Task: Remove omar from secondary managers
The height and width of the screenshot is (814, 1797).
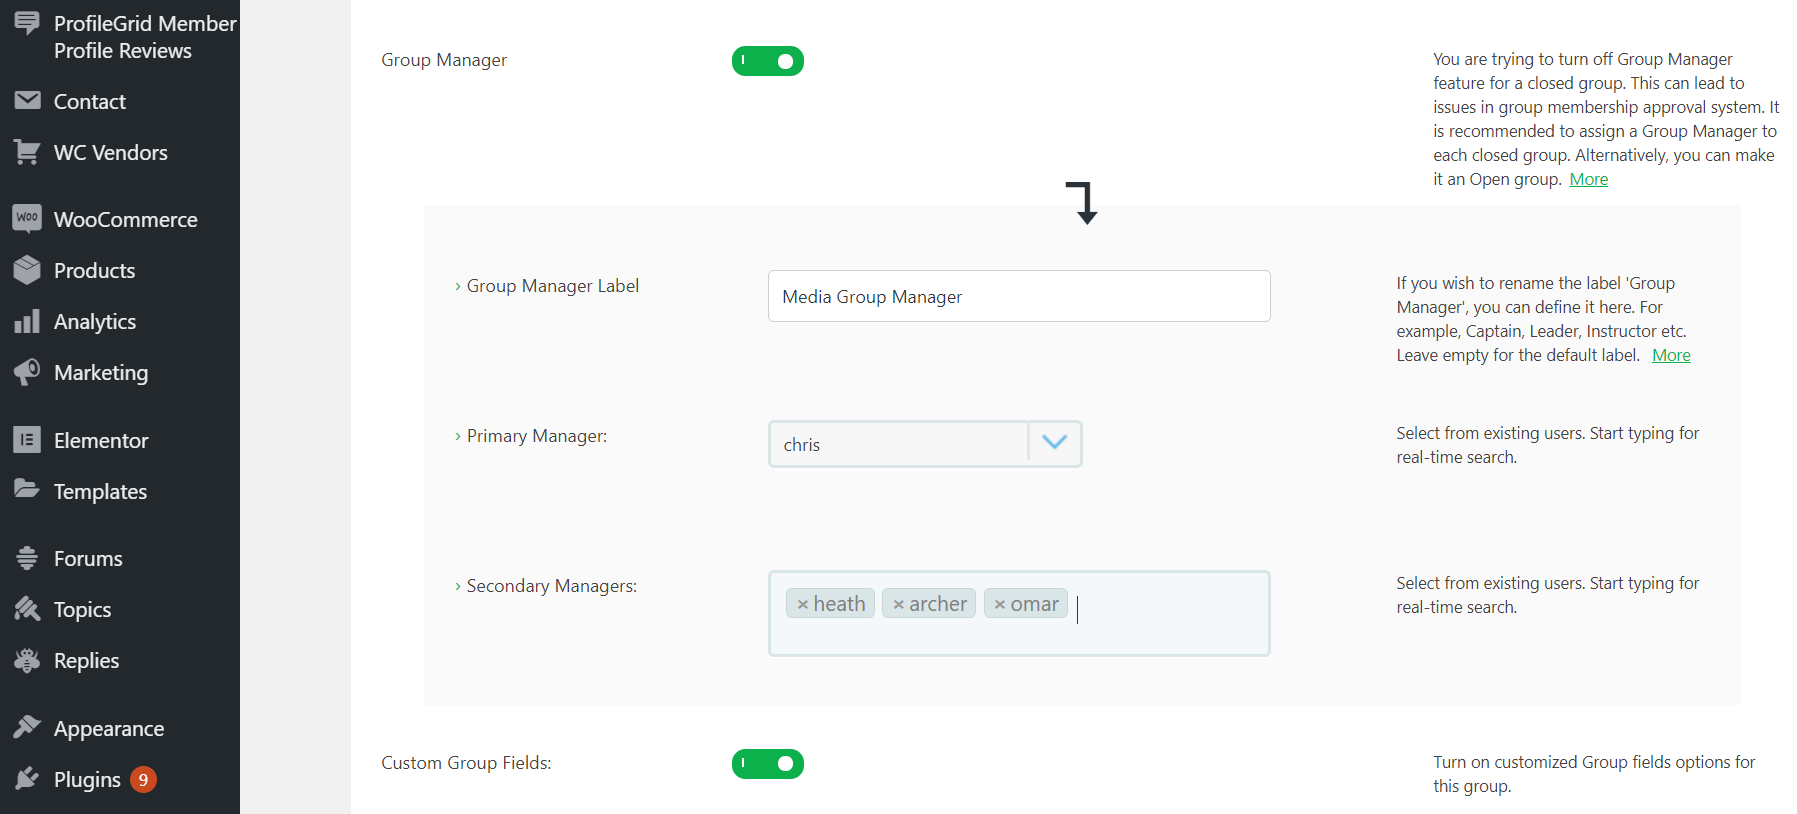Action: (999, 604)
